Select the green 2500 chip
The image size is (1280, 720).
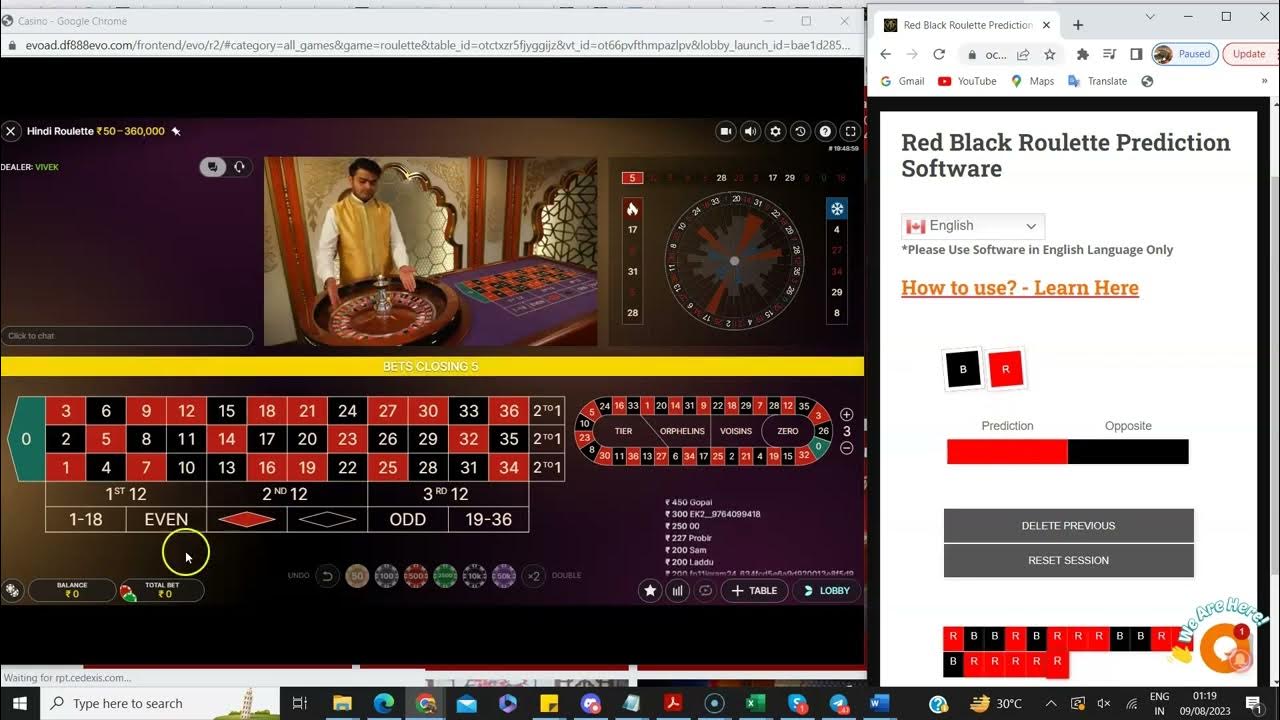click(446, 576)
